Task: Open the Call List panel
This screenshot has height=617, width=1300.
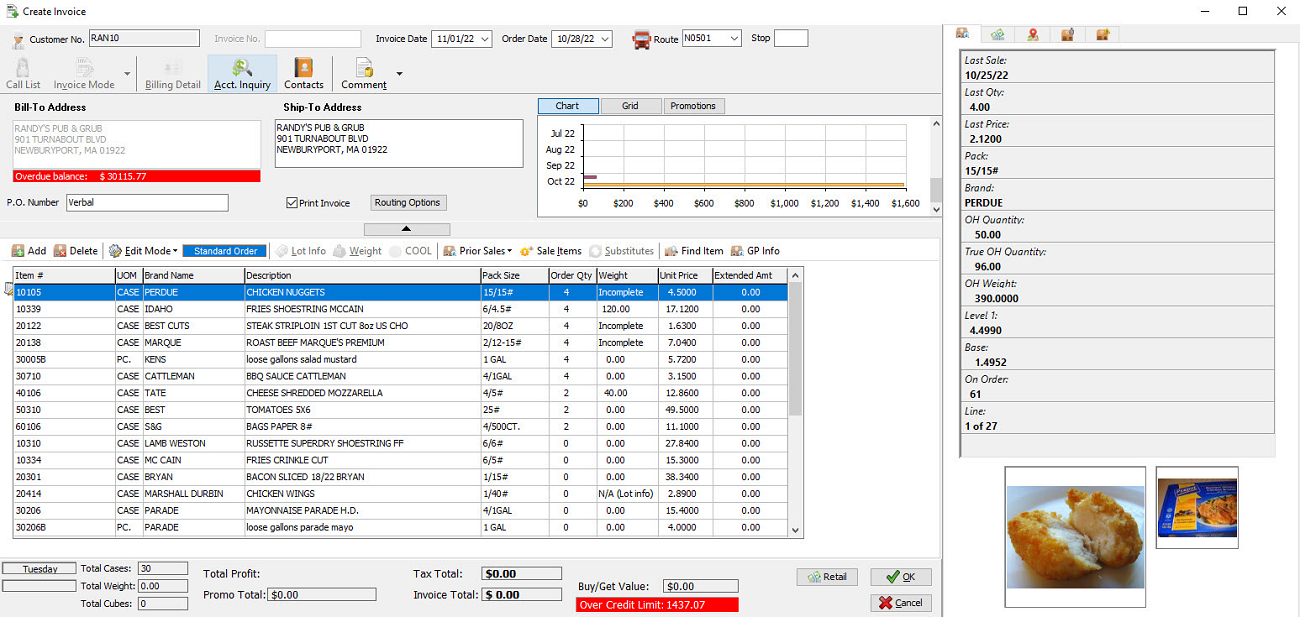Action: 22,72
